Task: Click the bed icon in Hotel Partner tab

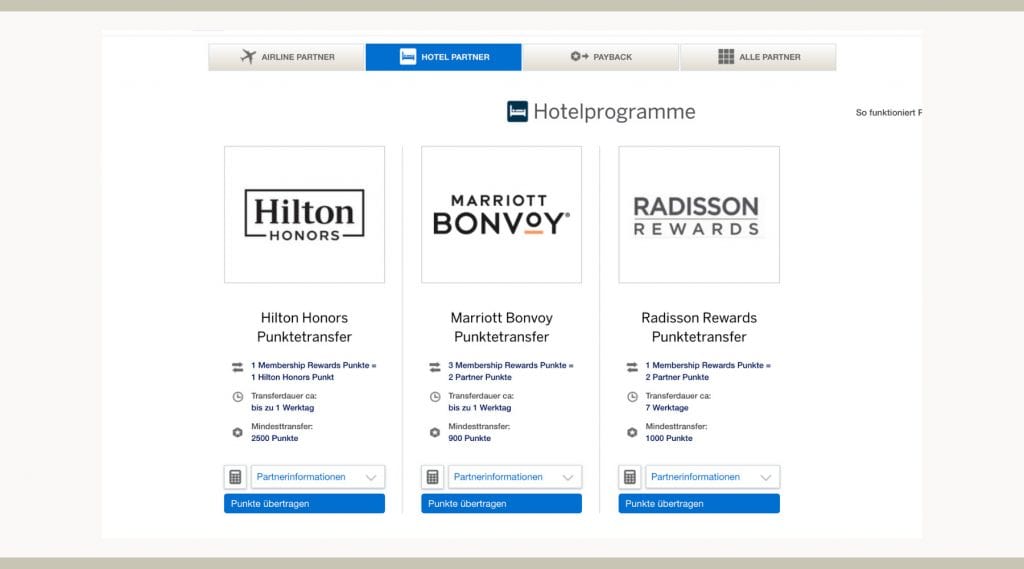Action: click(x=408, y=57)
